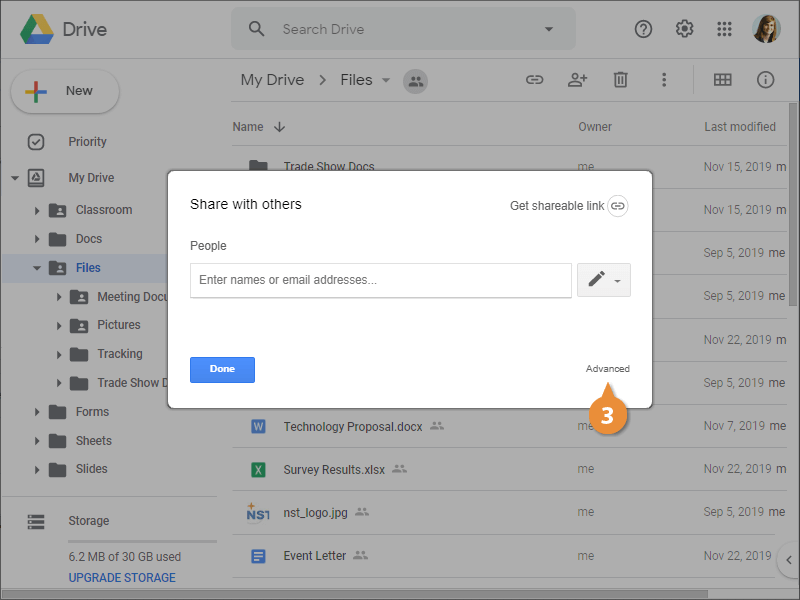Expand the Classroom folder arrow
The width and height of the screenshot is (800, 600).
tap(37, 210)
